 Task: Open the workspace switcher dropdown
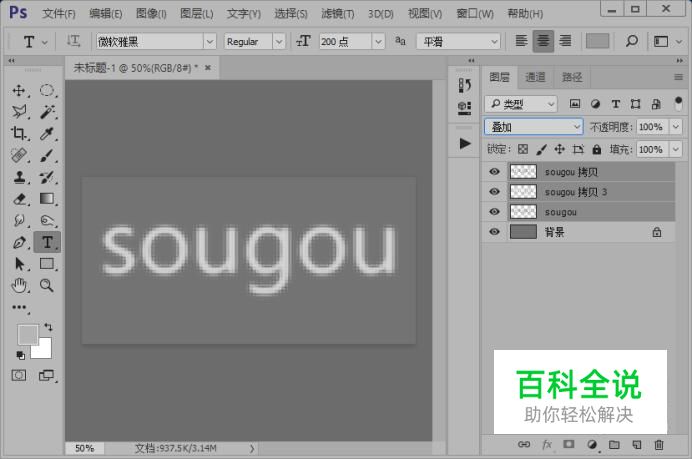tap(666, 41)
